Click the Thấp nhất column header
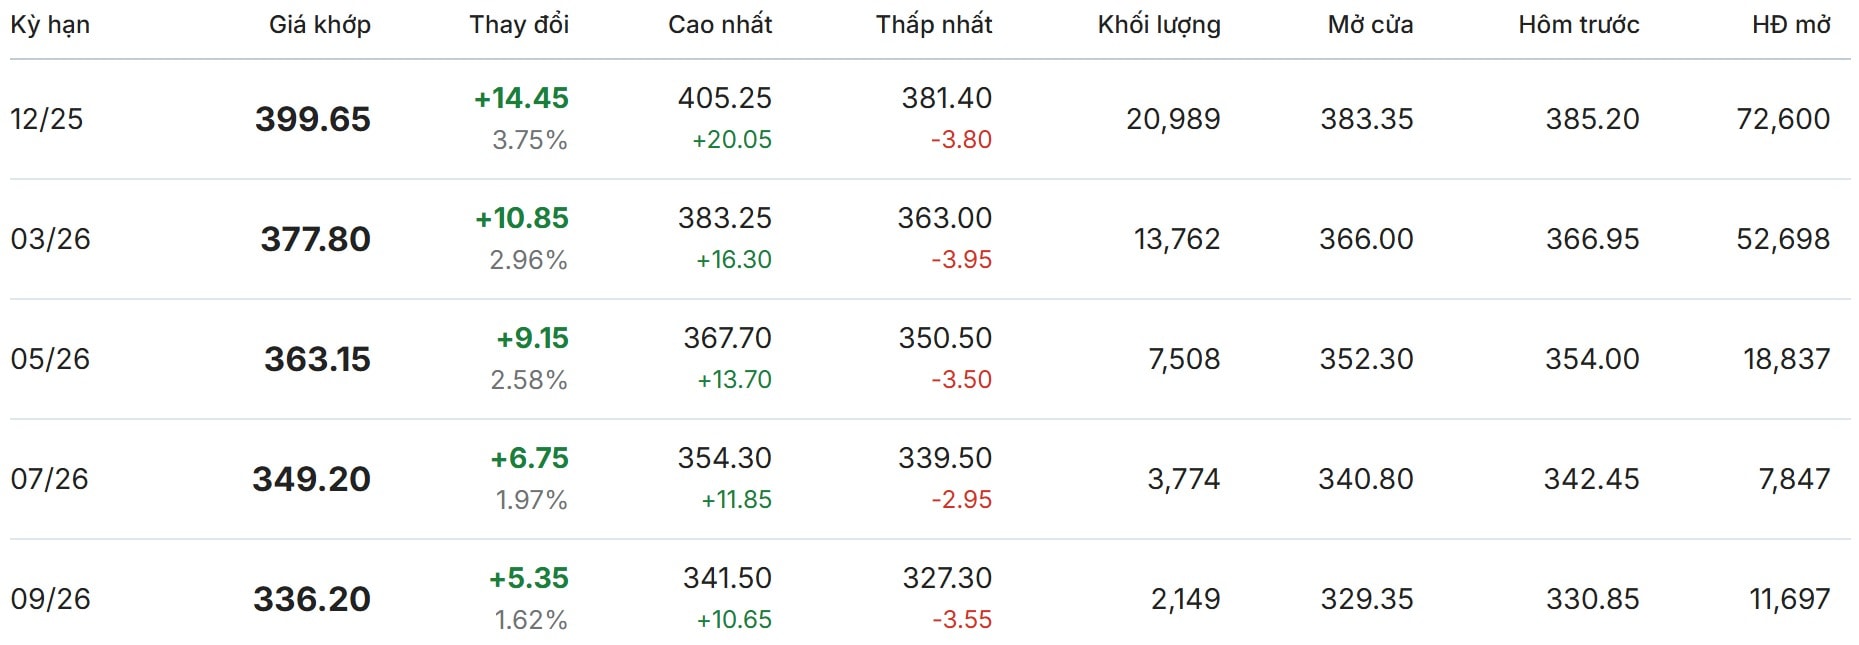This screenshot has width=1859, height=645. [934, 25]
